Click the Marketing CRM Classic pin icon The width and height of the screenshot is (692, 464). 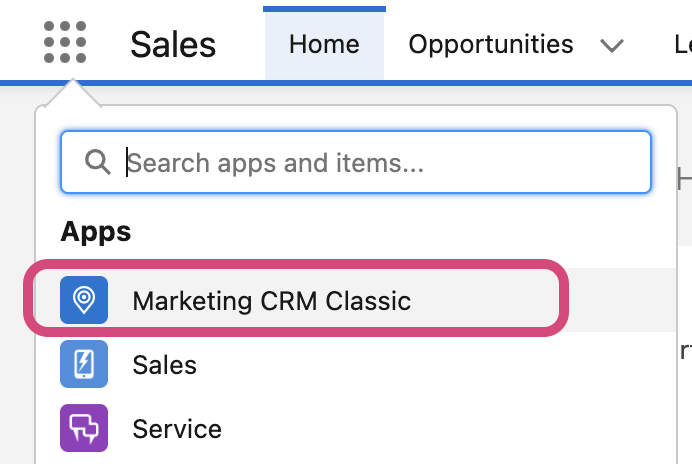(84, 300)
